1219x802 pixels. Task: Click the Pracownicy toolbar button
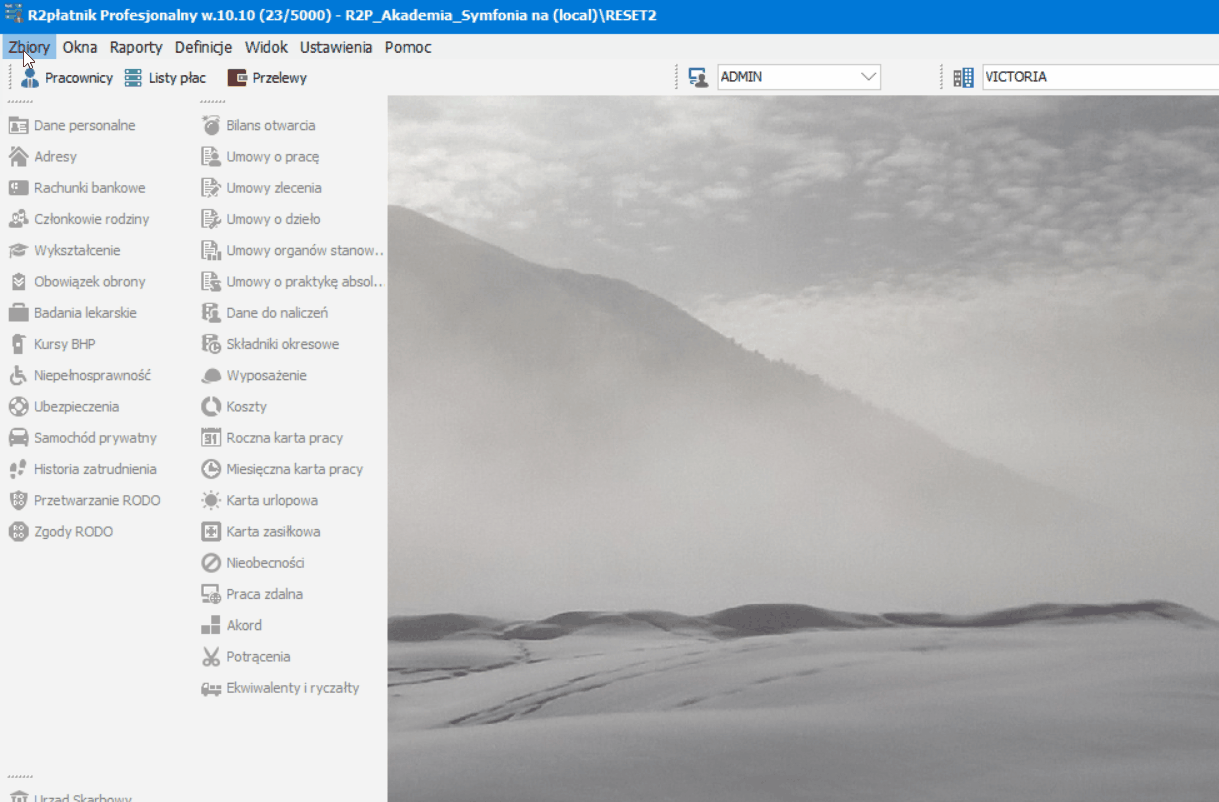point(67,78)
